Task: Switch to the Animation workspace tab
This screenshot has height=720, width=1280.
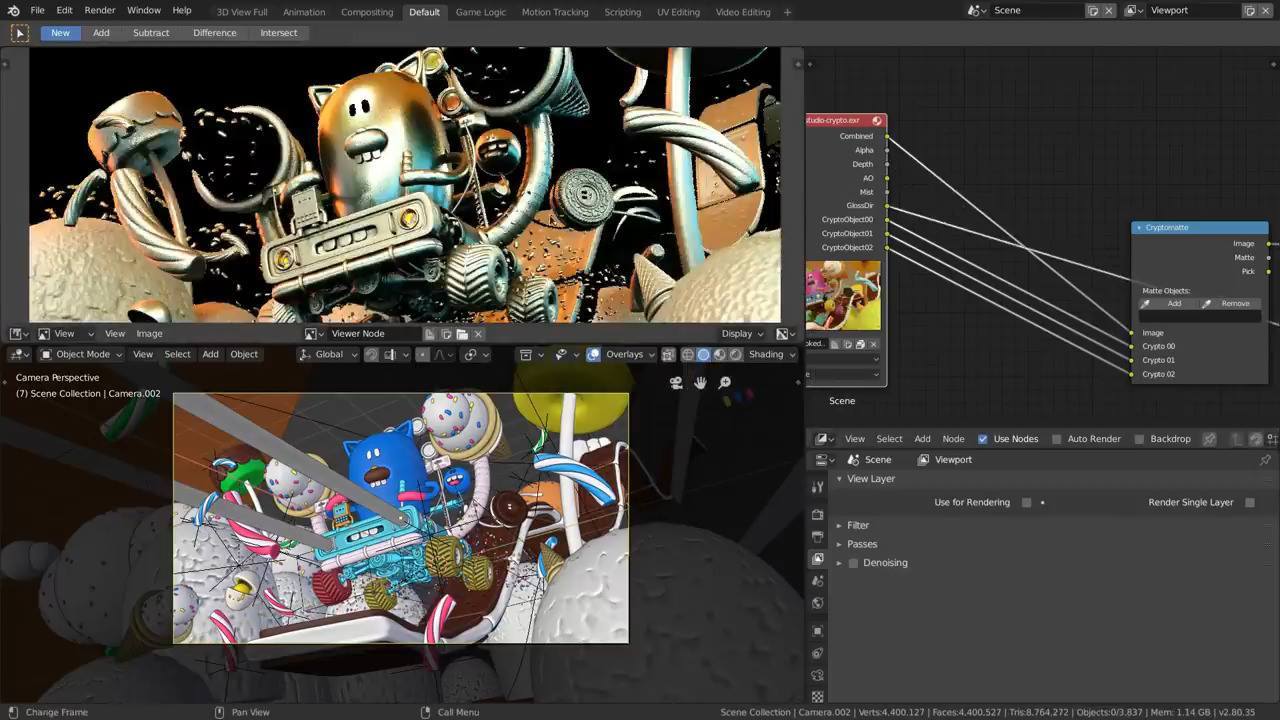Action: [x=304, y=12]
